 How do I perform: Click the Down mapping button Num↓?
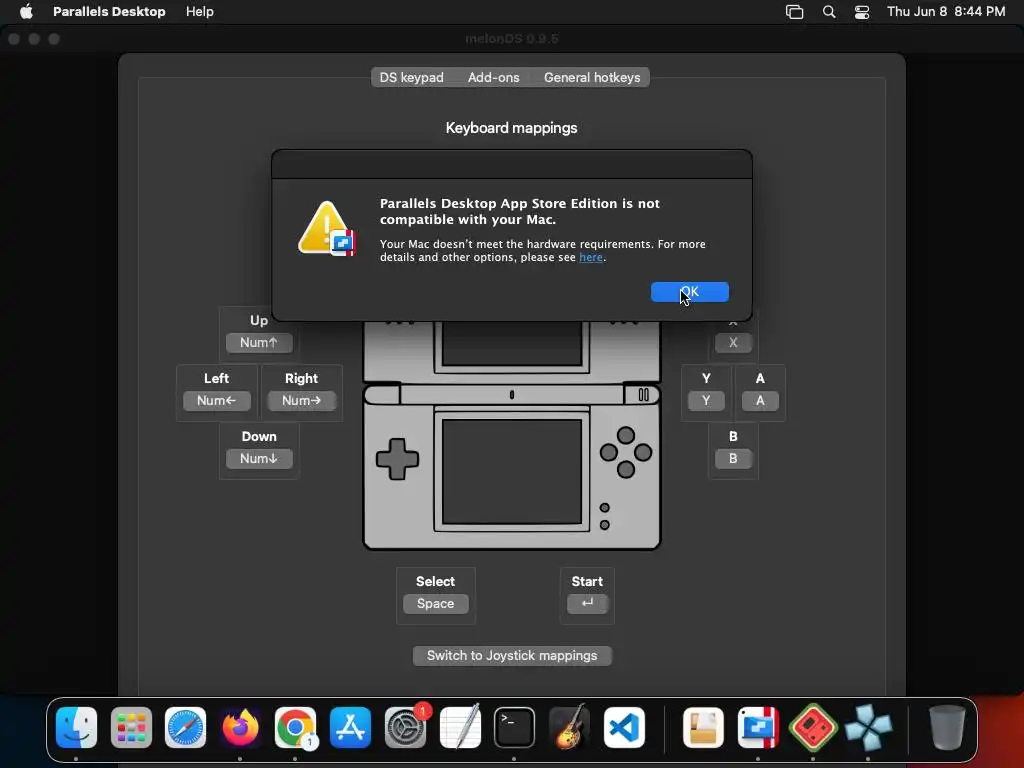[x=259, y=458]
